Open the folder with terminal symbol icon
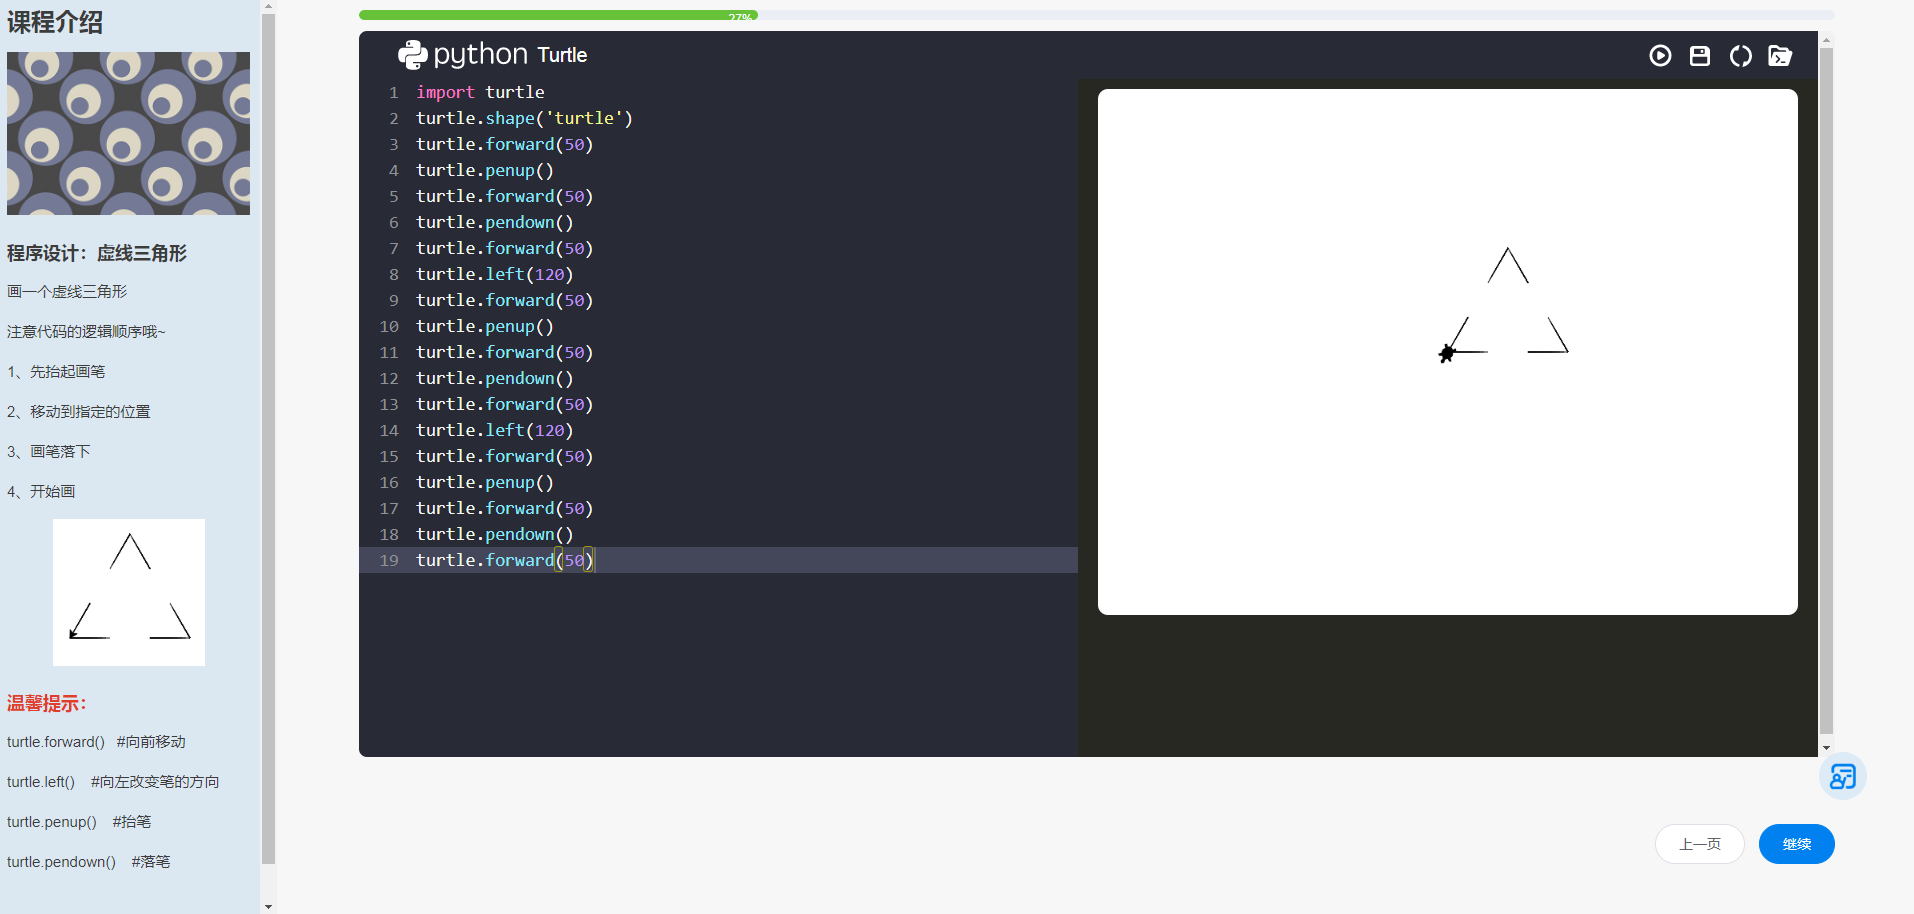 [1780, 56]
